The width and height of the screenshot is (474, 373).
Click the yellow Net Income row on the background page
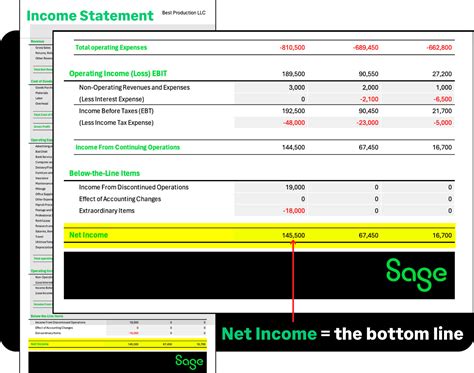[x=118, y=344]
